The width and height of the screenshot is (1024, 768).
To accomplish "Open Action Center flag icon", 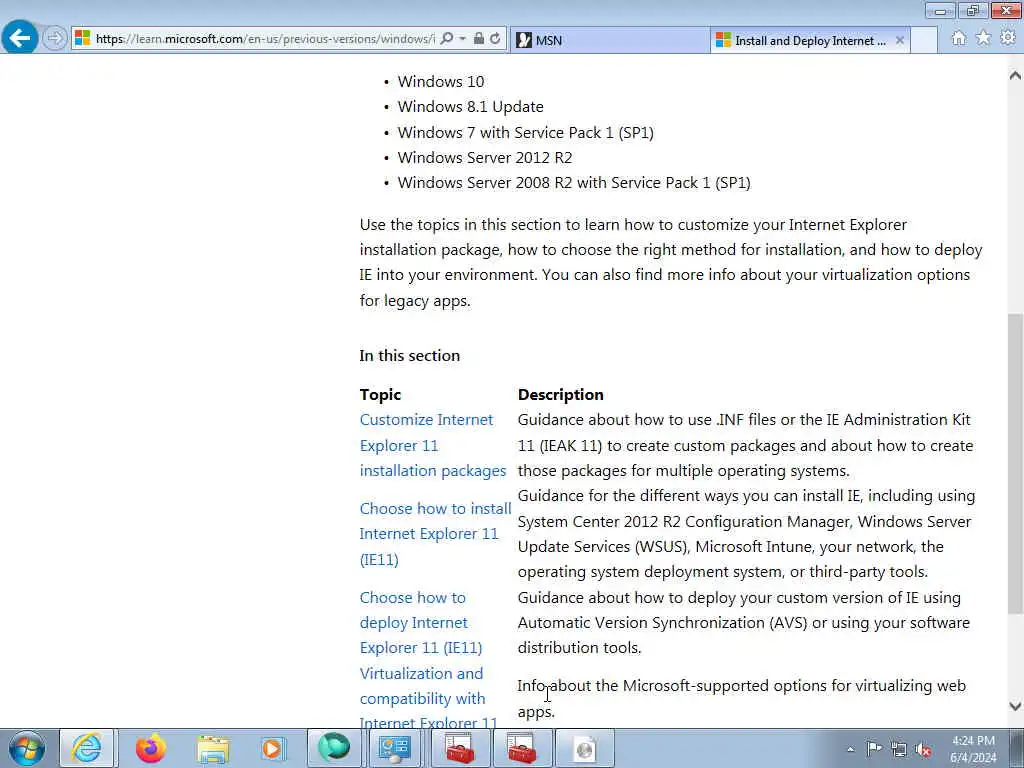I will 874,749.
